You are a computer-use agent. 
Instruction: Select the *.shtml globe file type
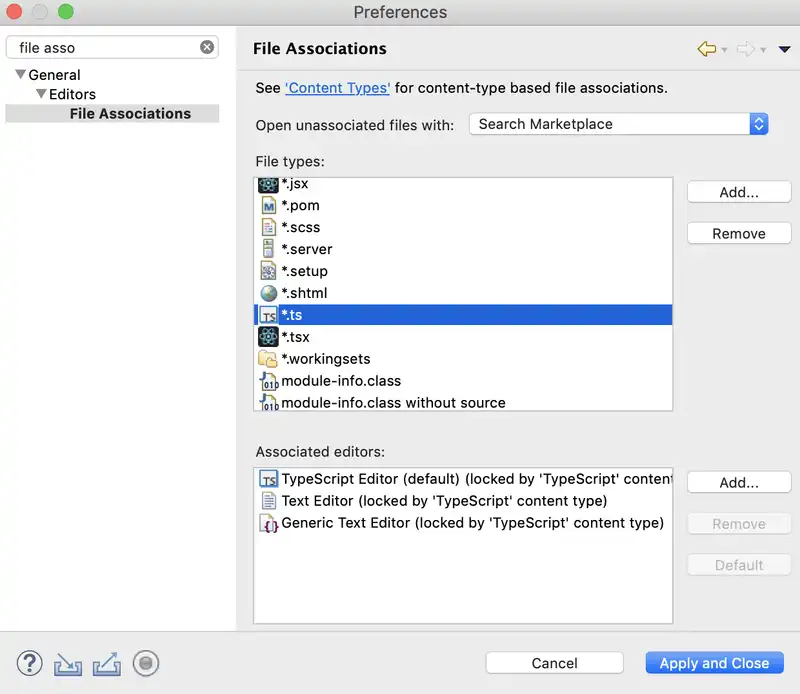(x=304, y=293)
